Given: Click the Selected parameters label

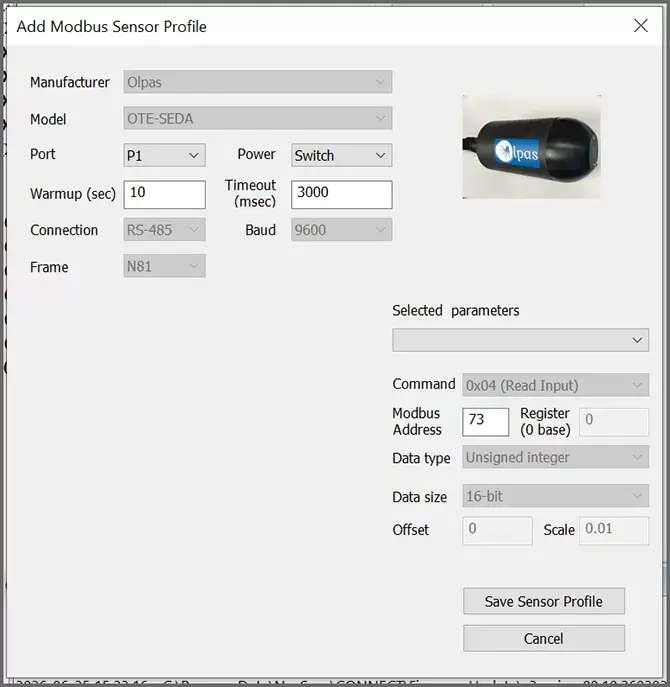Looking at the screenshot, I should coord(456,311).
